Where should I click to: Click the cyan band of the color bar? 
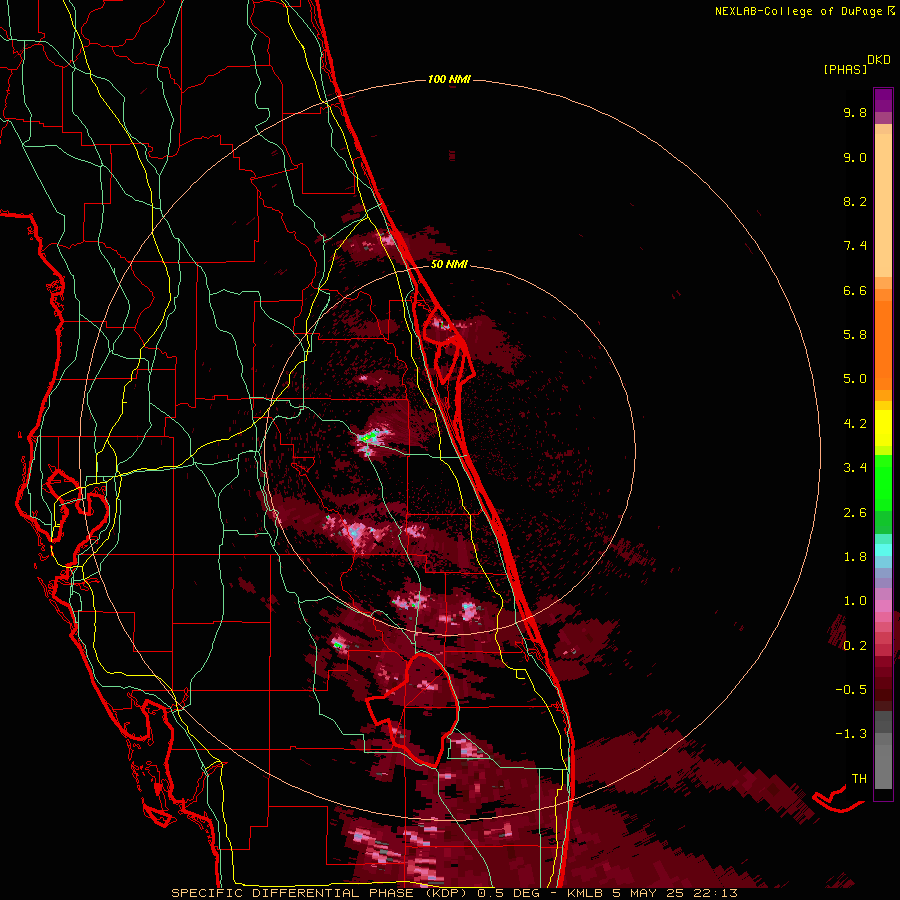[x=883, y=550]
